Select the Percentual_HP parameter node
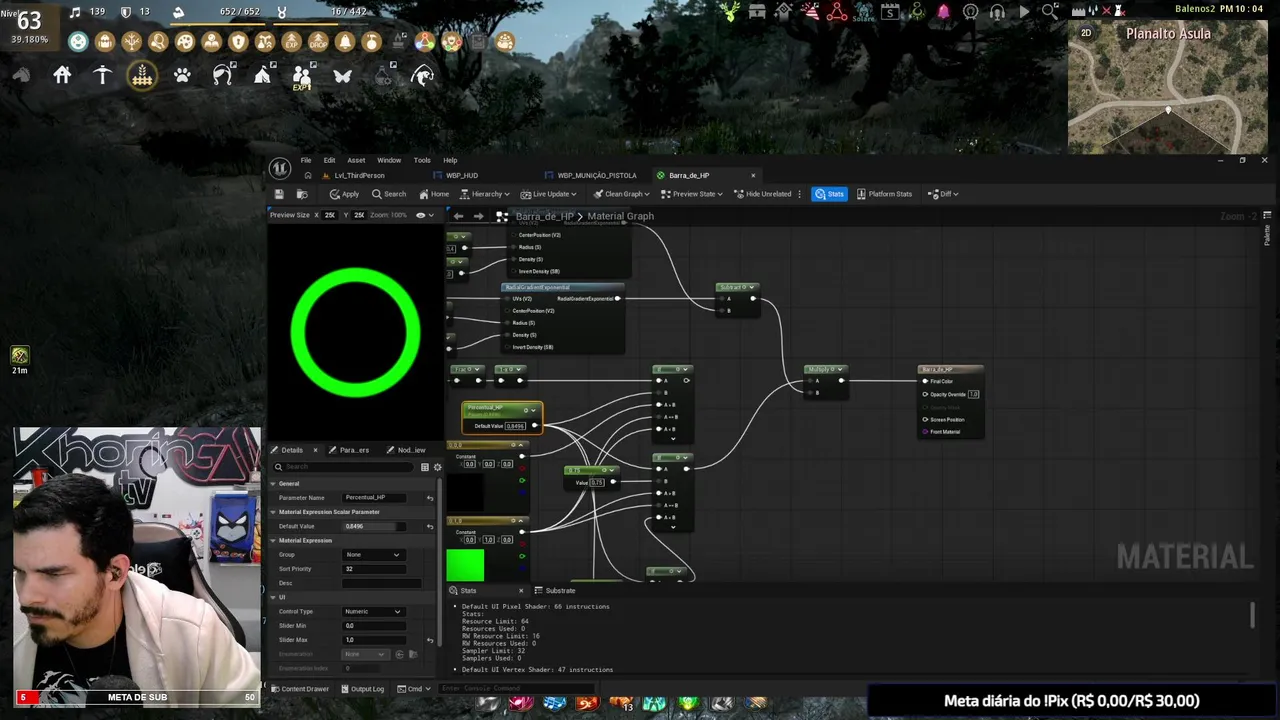Screen dimensions: 1280x720 [502, 417]
